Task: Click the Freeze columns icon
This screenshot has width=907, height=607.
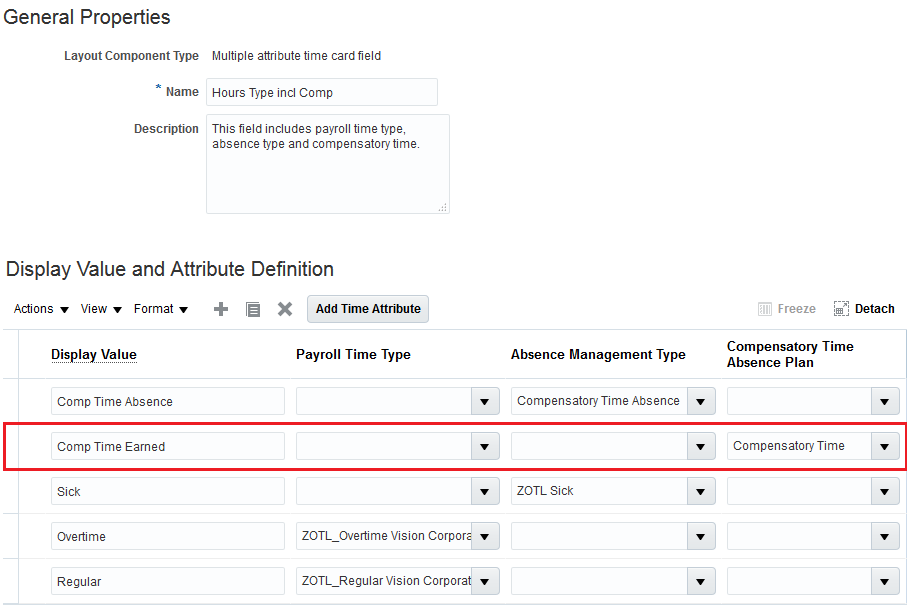Action: [x=765, y=309]
